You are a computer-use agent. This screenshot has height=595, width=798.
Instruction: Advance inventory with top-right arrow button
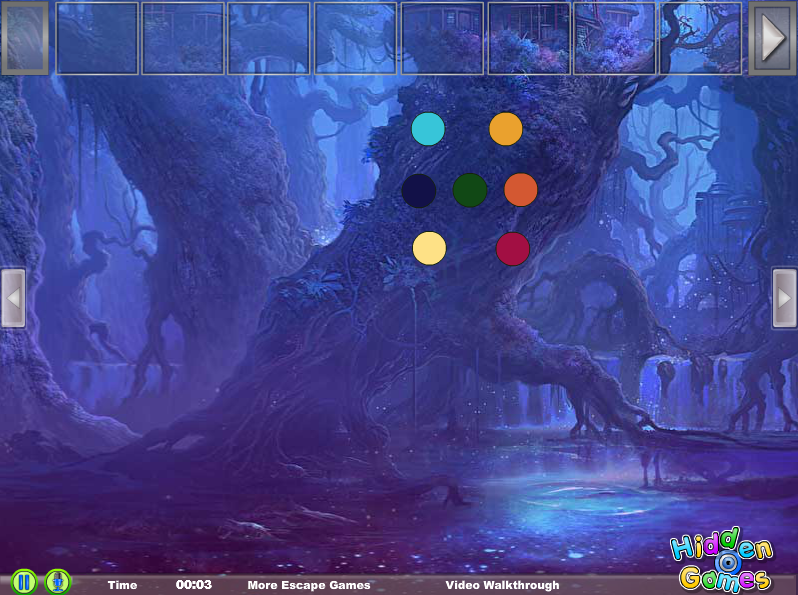coord(772,39)
